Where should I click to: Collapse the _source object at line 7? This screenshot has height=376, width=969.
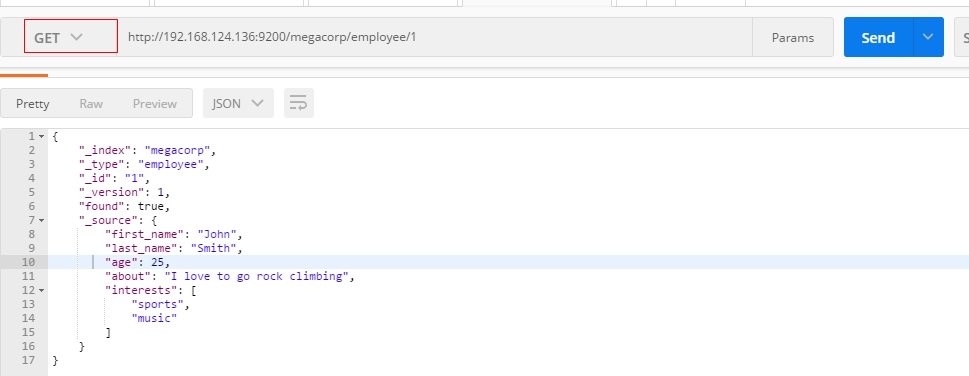point(41,220)
